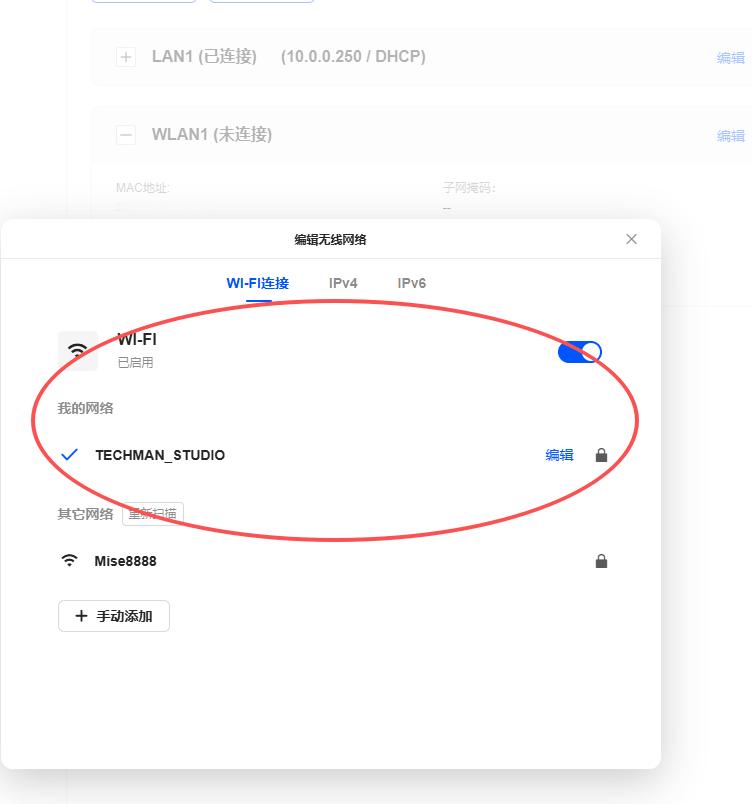752x804 pixels.
Task: Select the Mise8888 network
Action: [x=125, y=561]
